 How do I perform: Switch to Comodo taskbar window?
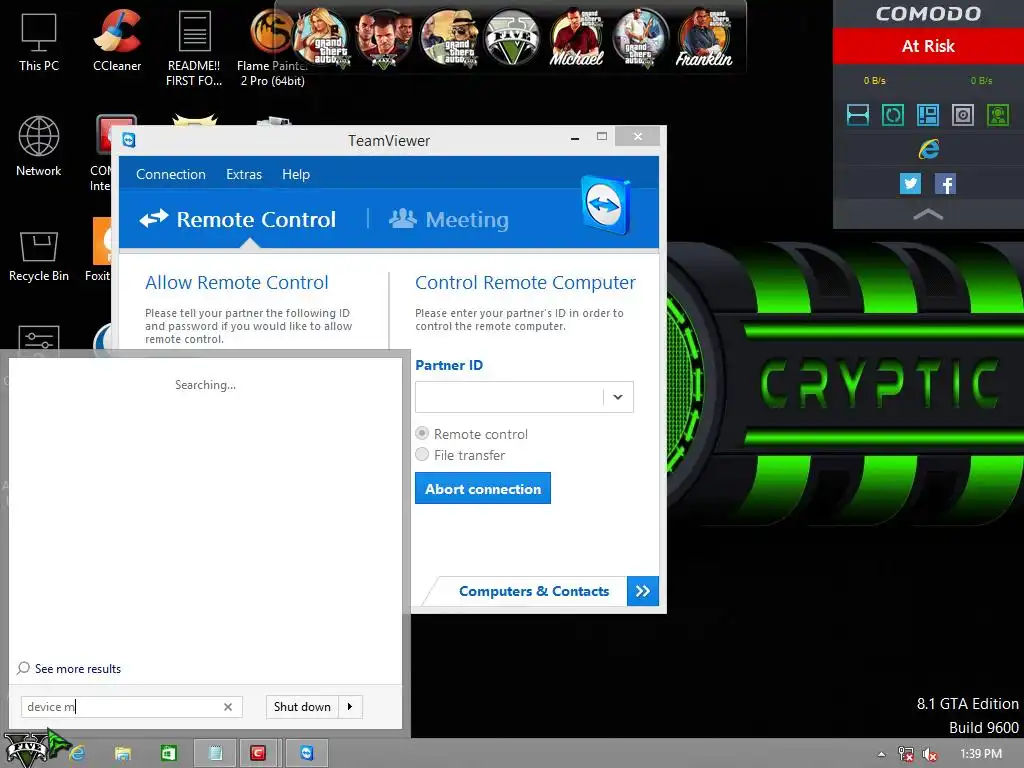coord(258,754)
